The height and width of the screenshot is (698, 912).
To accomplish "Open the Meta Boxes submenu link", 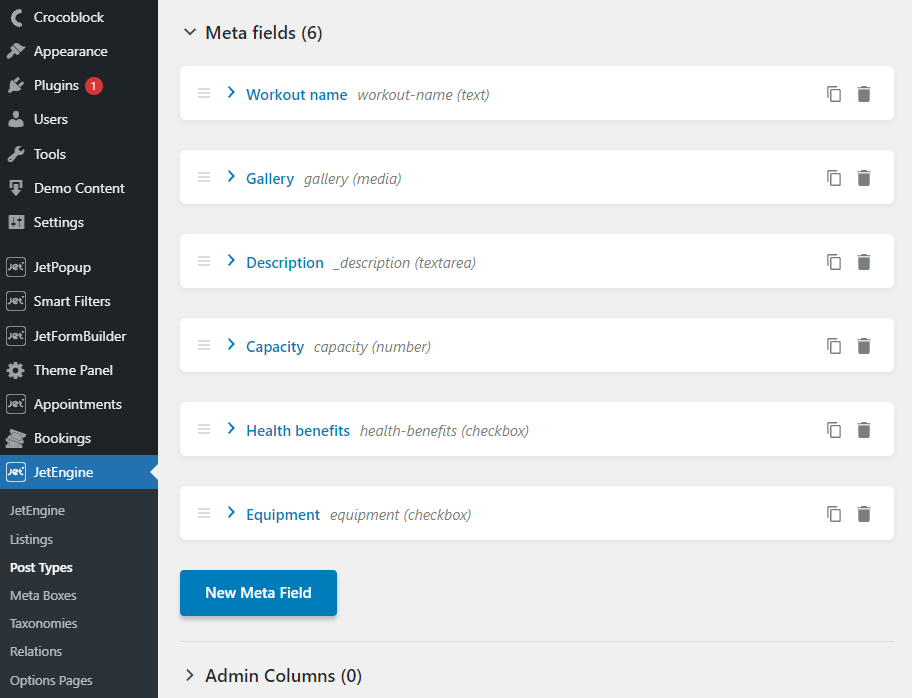I will [x=43, y=595].
